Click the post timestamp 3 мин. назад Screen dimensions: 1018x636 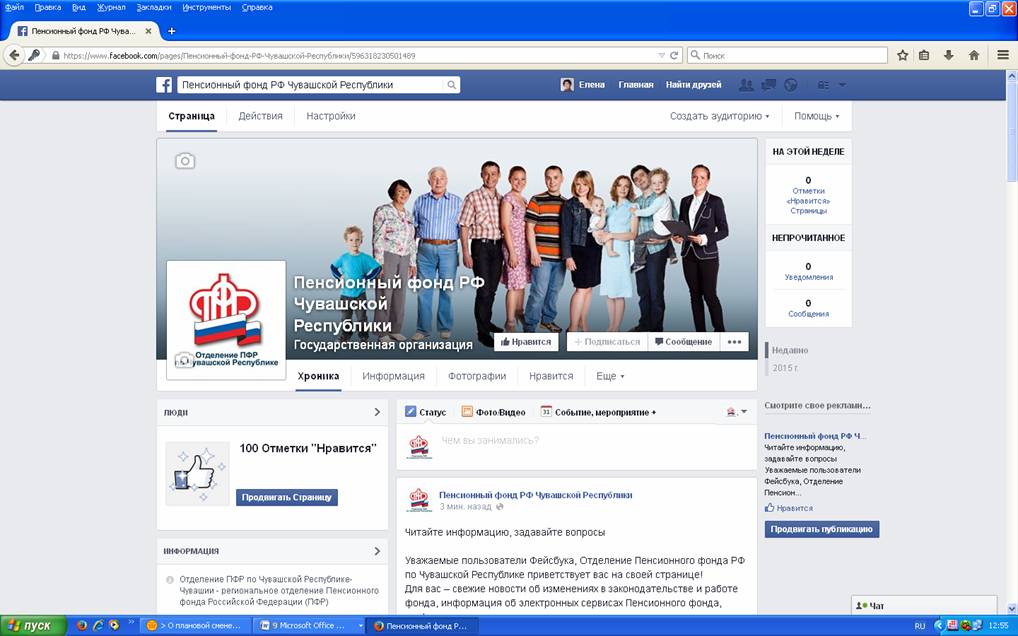coord(466,506)
